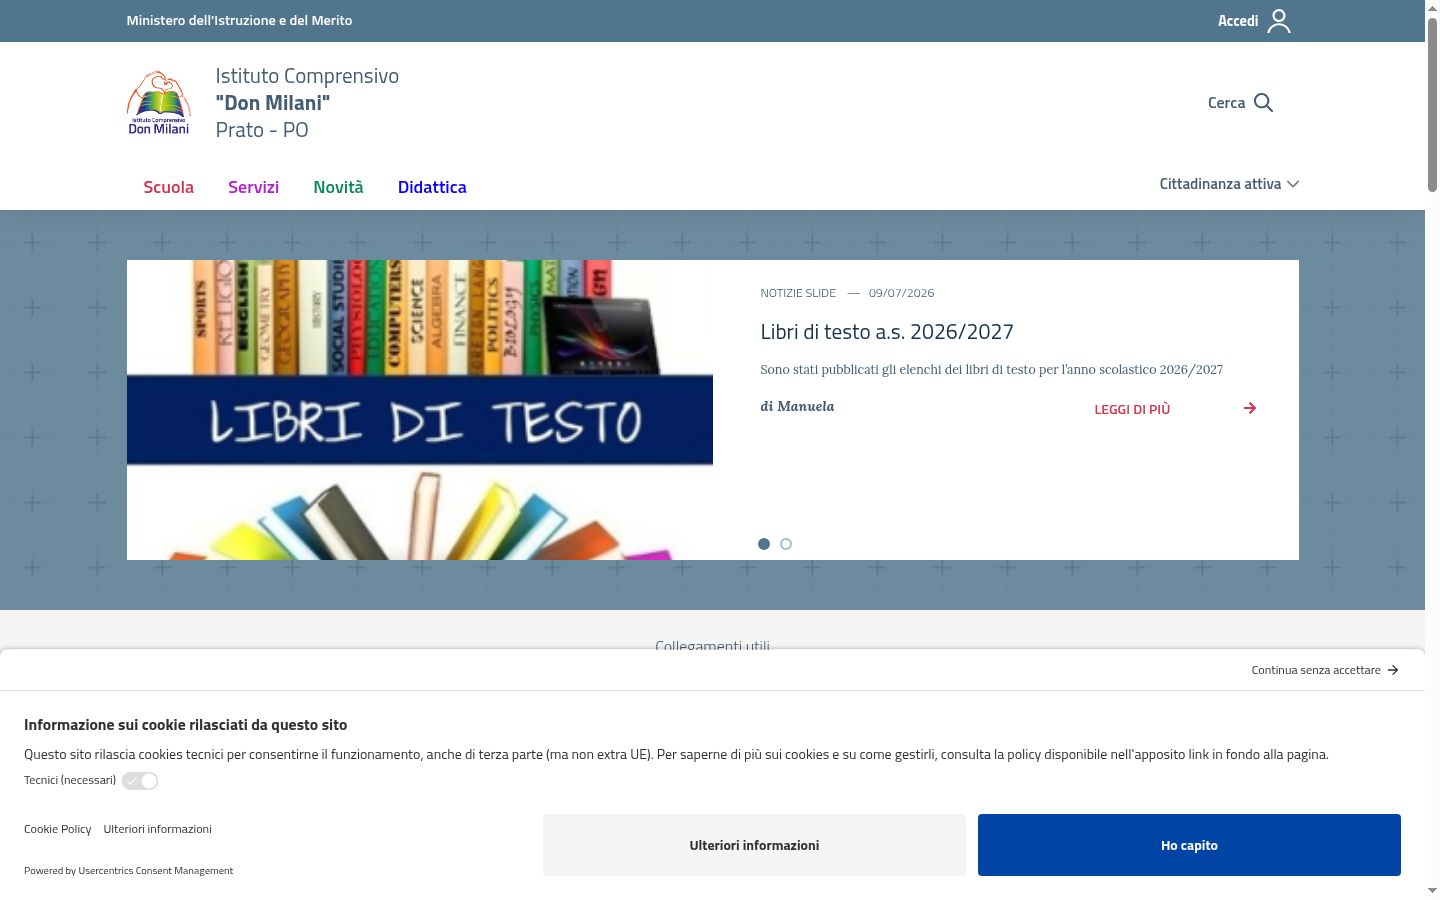Open Ministero dell'Istruzione e del Merito link
Viewport: 1440px width, 900px height.
[x=239, y=20]
